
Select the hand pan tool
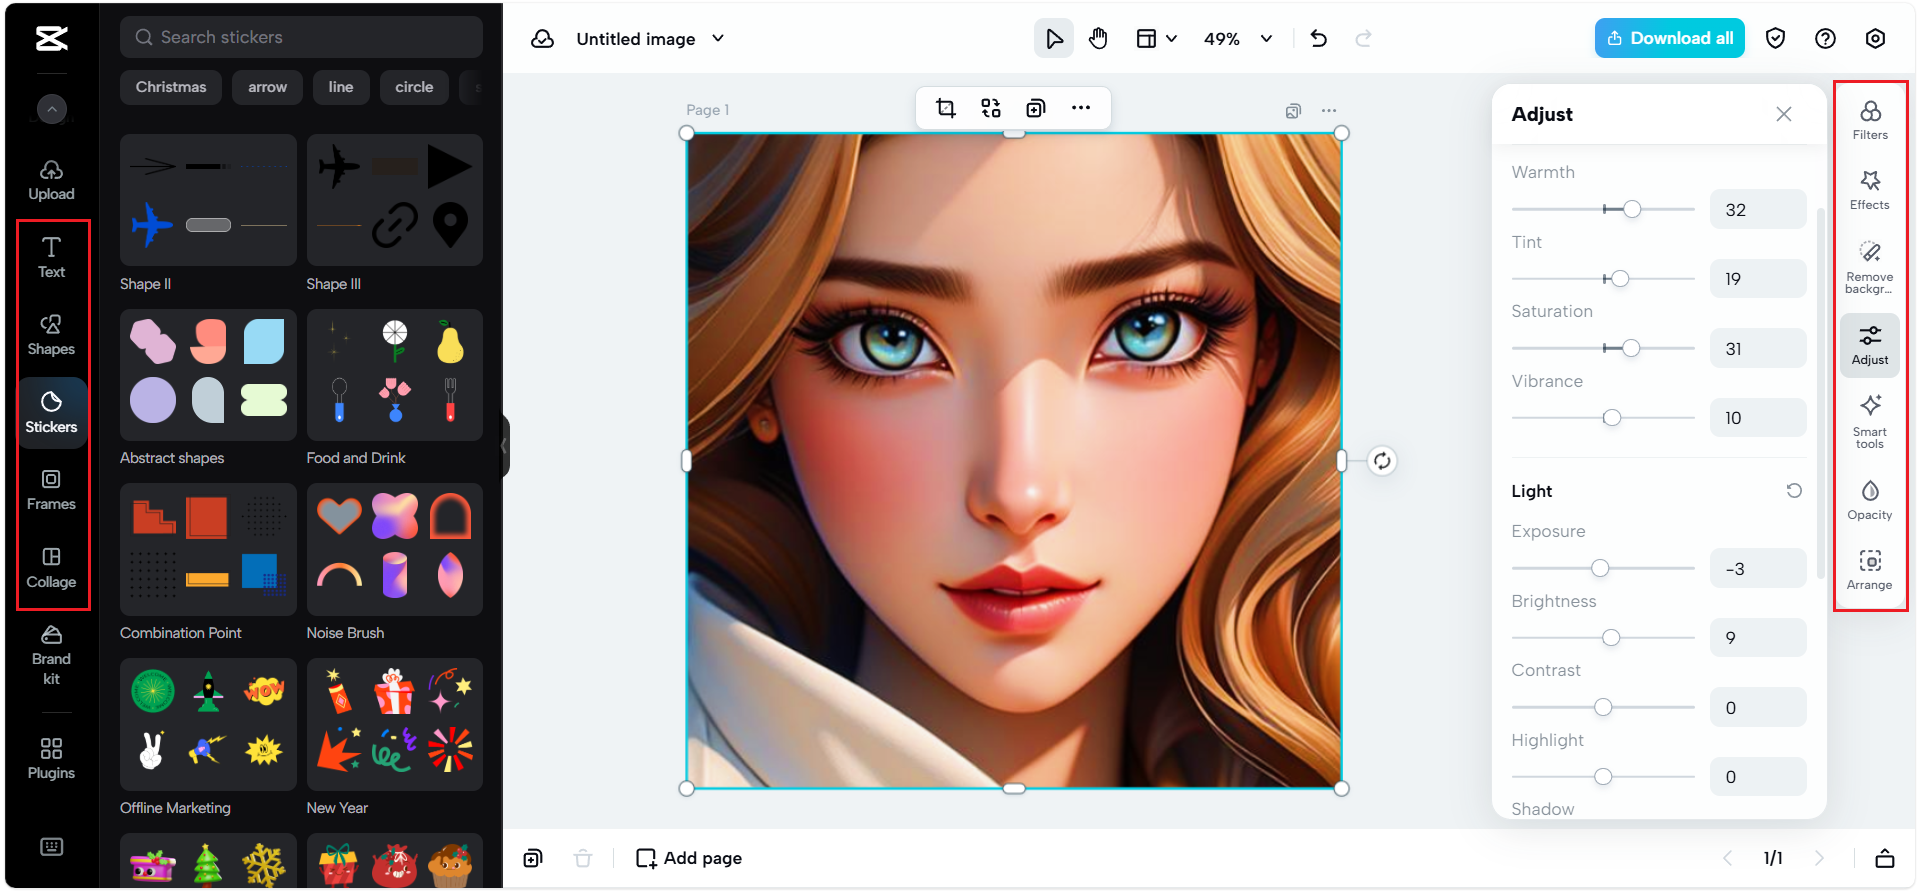pos(1098,38)
